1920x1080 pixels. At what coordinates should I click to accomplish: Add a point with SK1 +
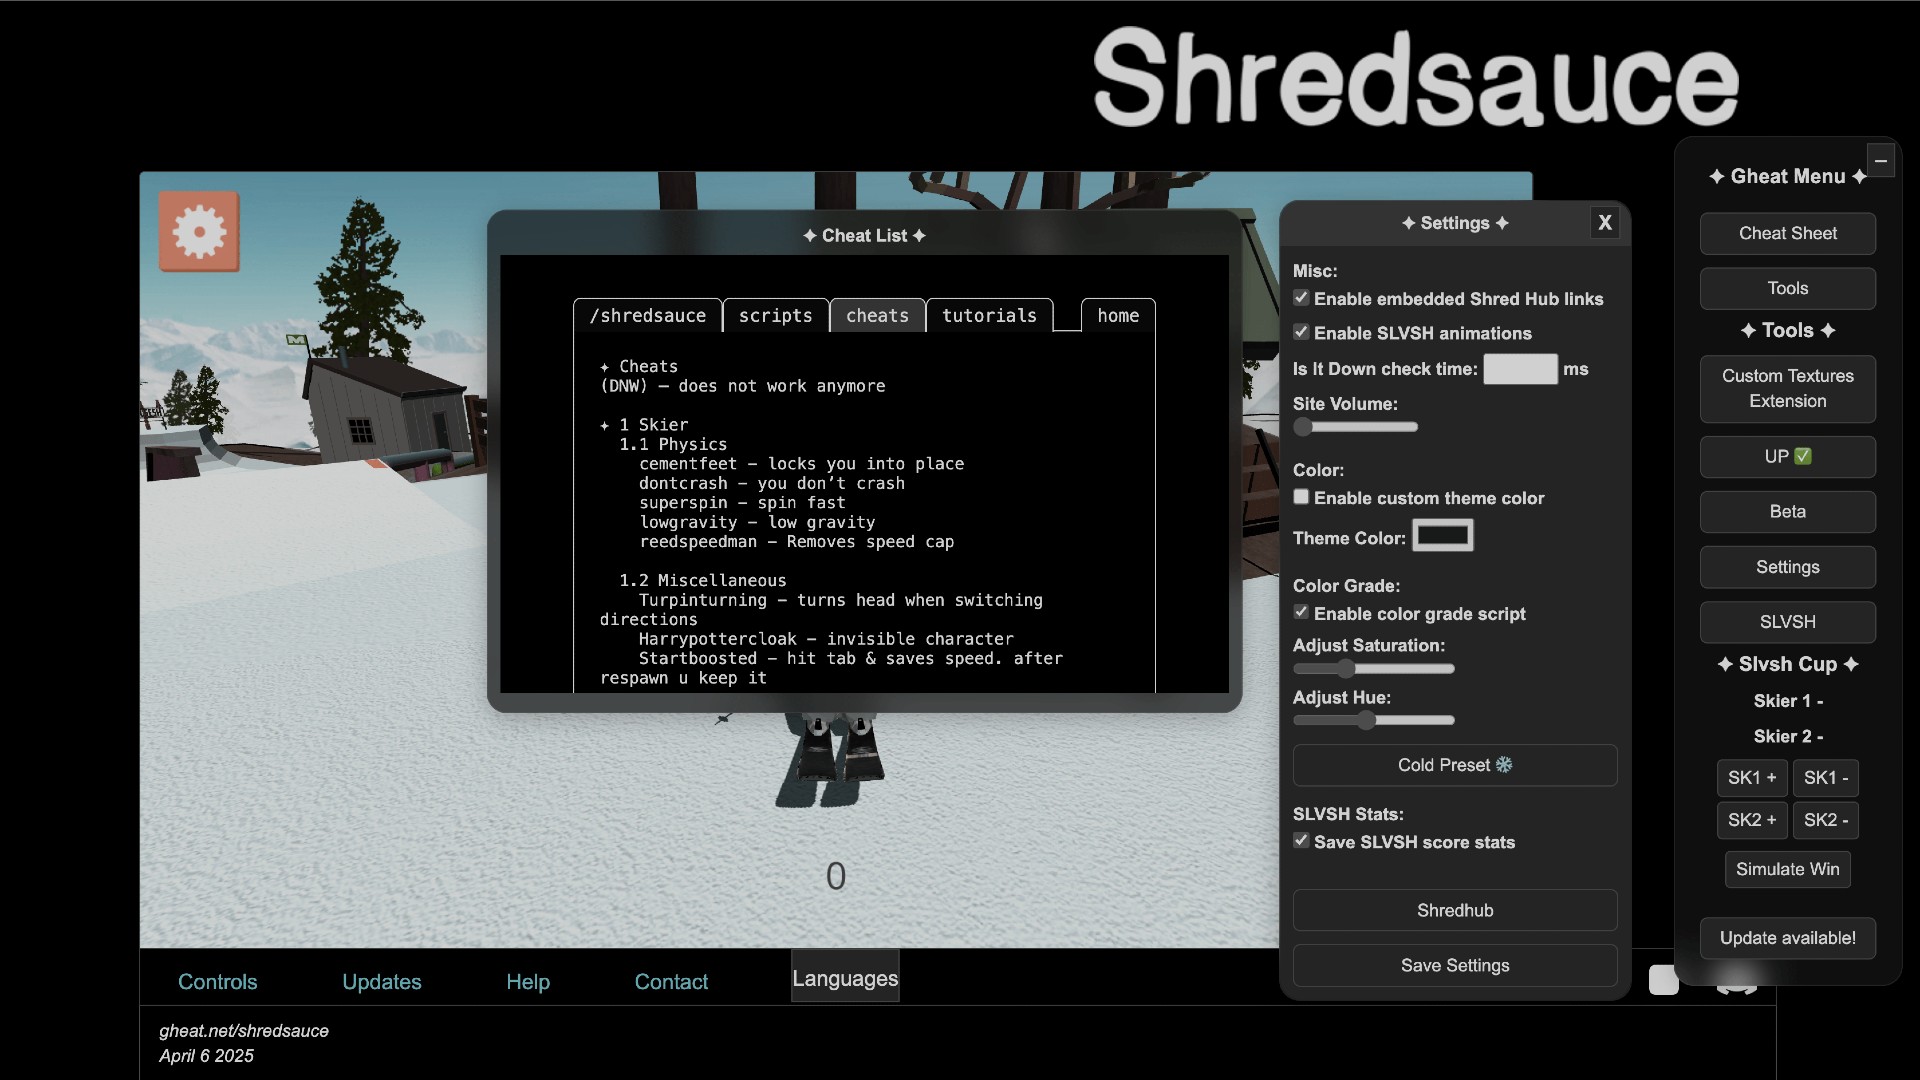coord(1752,777)
